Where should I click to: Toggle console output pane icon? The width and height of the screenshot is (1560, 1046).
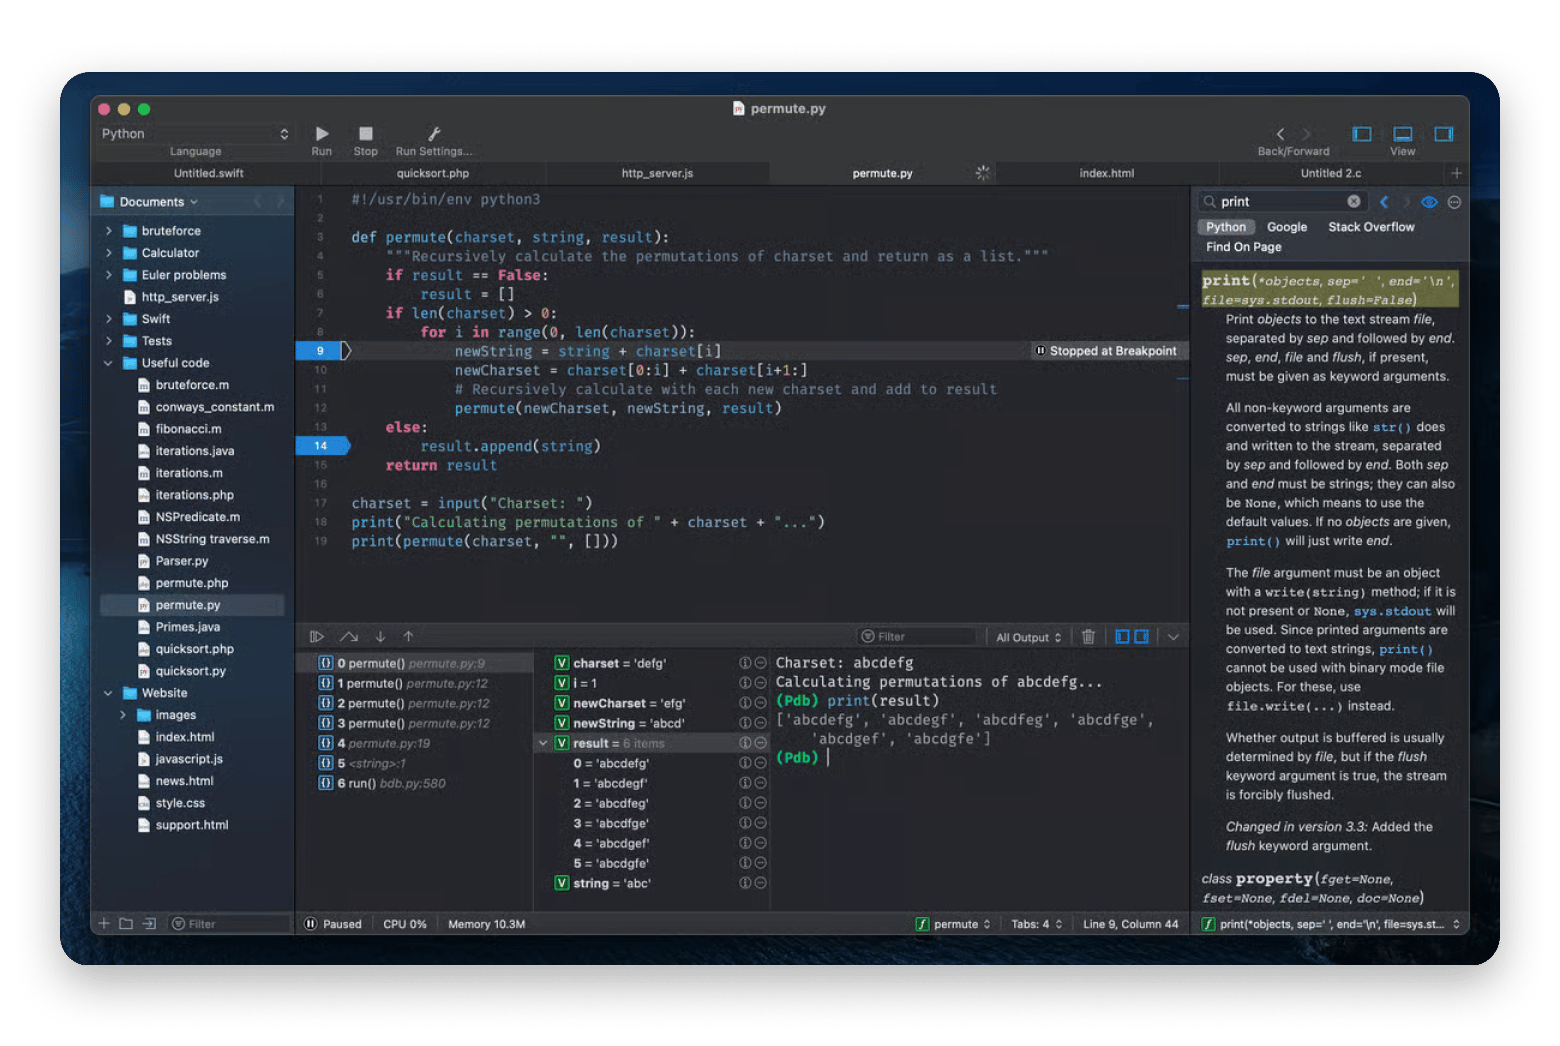click(1141, 636)
